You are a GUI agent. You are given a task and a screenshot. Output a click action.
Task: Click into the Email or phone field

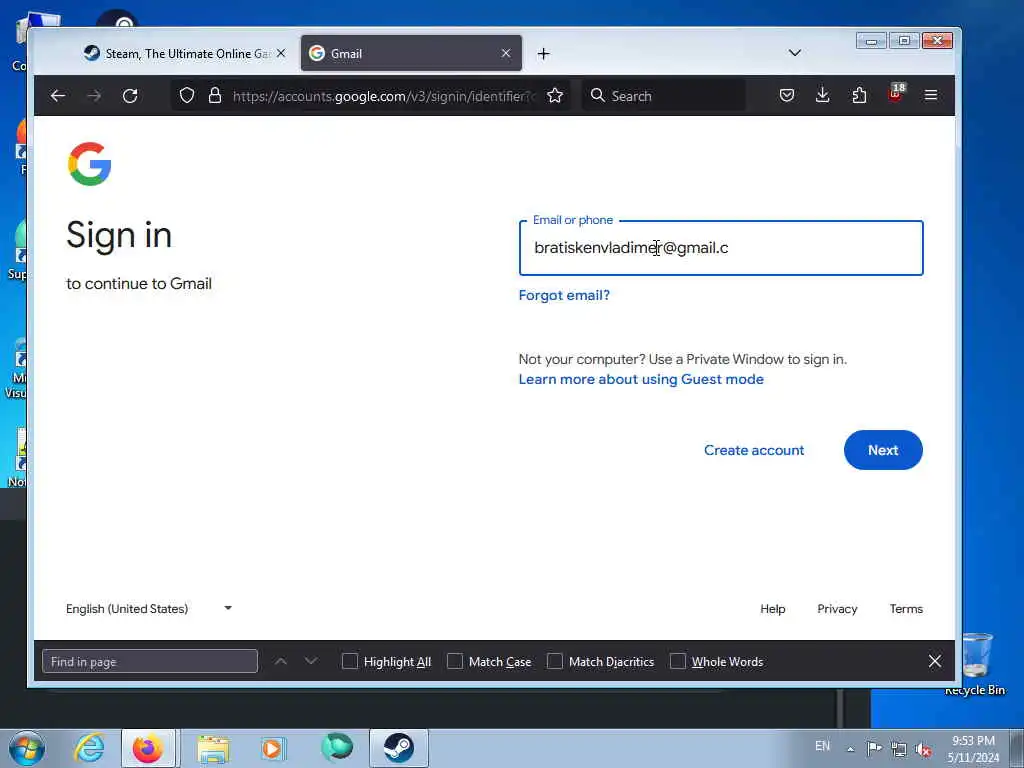tap(721, 248)
